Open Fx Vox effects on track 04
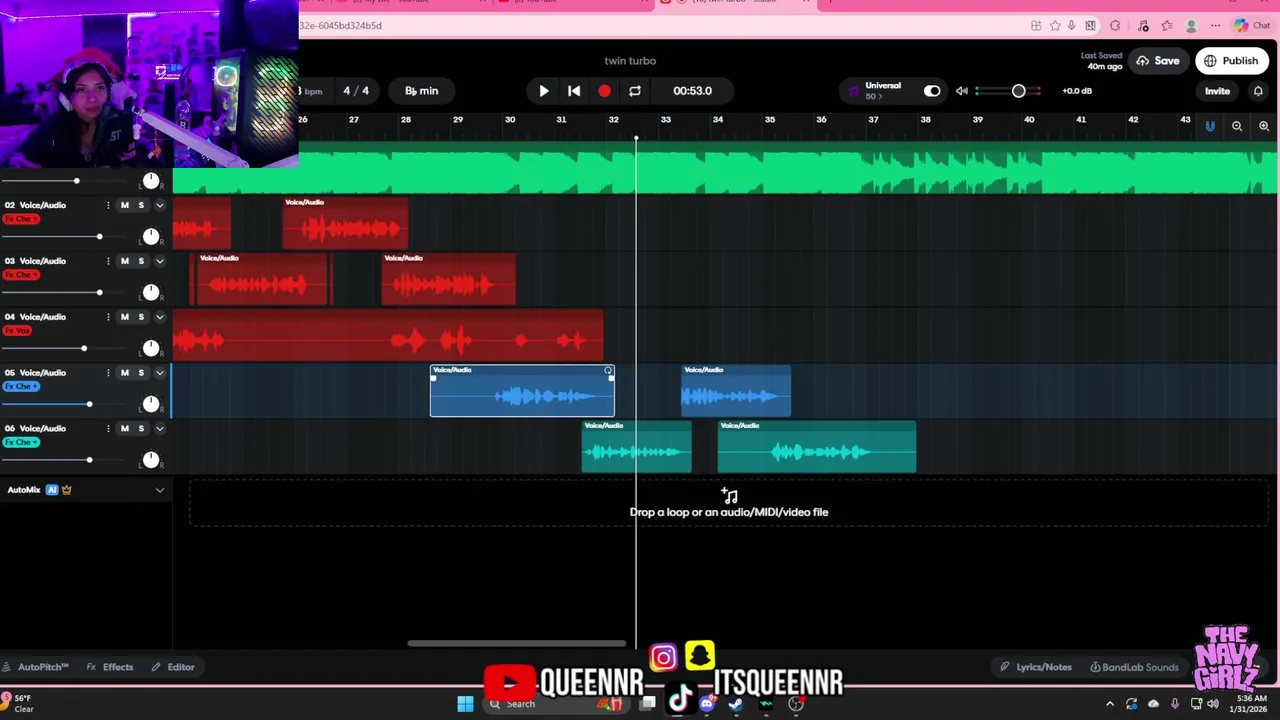Image resolution: width=1280 pixels, height=720 pixels. click(17, 331)
